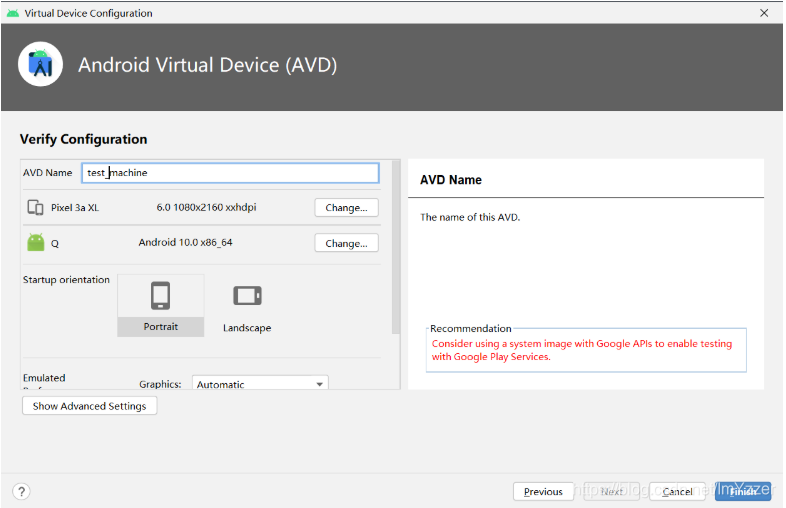786x508 pixels.
Task: Click the Finish button
Action: [x=743, y=491]
